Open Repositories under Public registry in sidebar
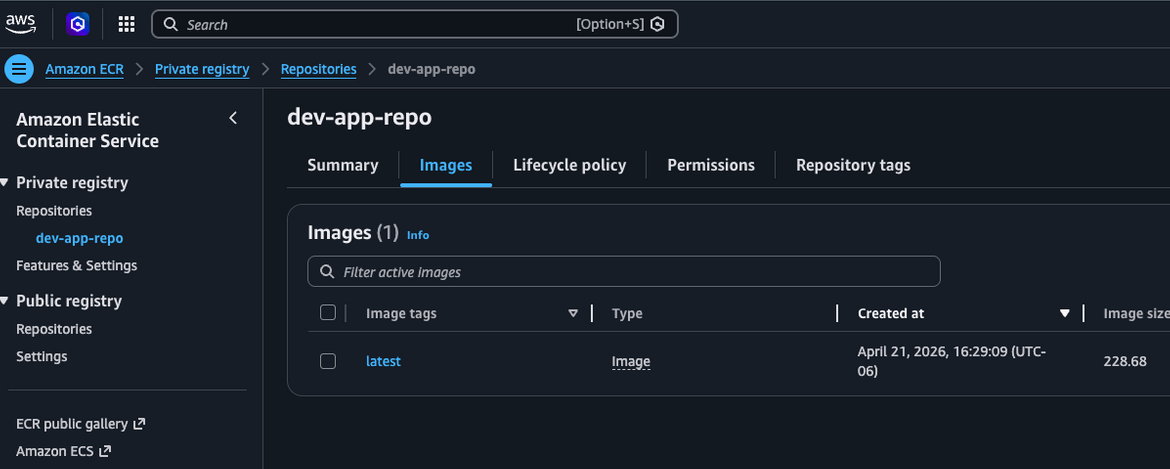The width and height of the screenshot is (1170, 469). pos(54,329)
